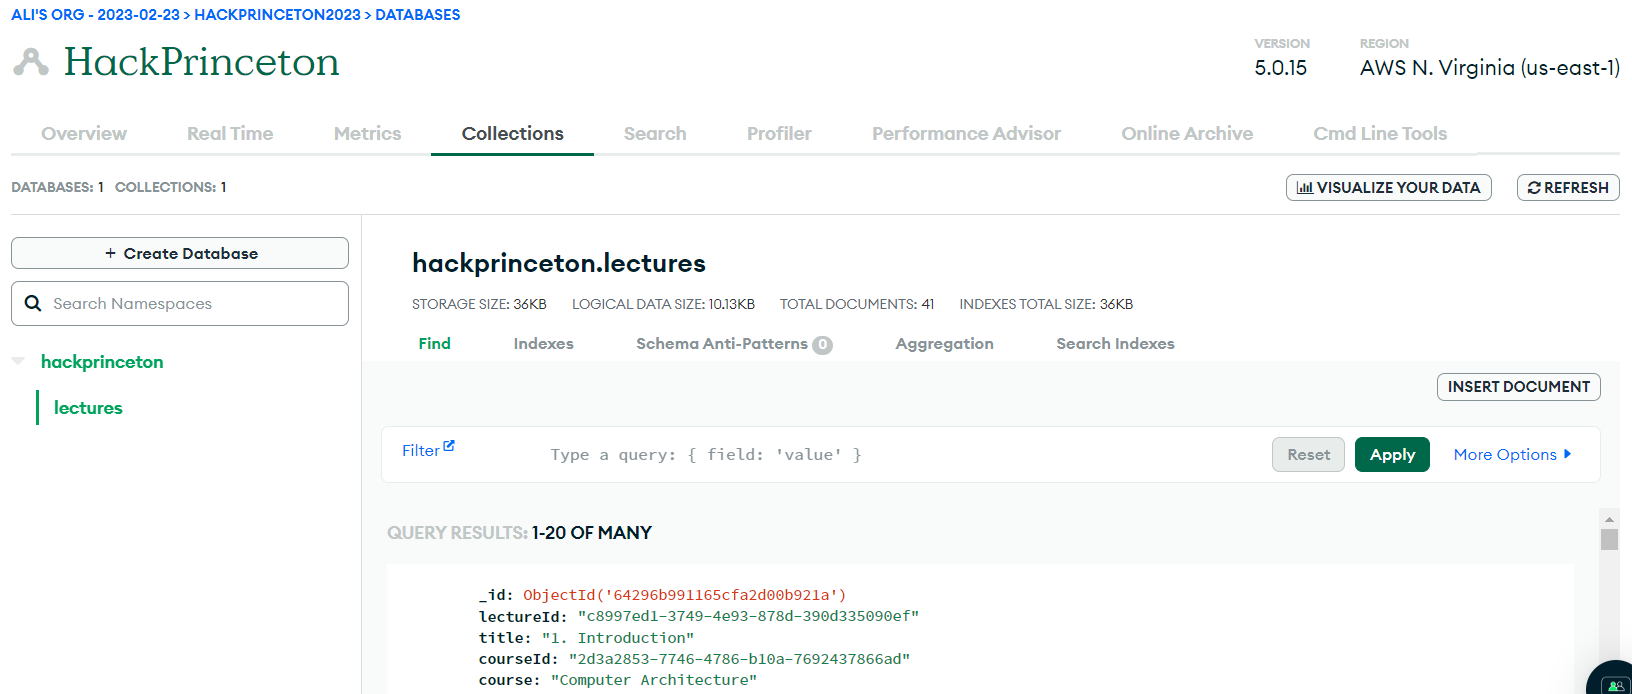
Task: Open the Search Indexes sub-tab
Action: click(x=1115, y=343)
